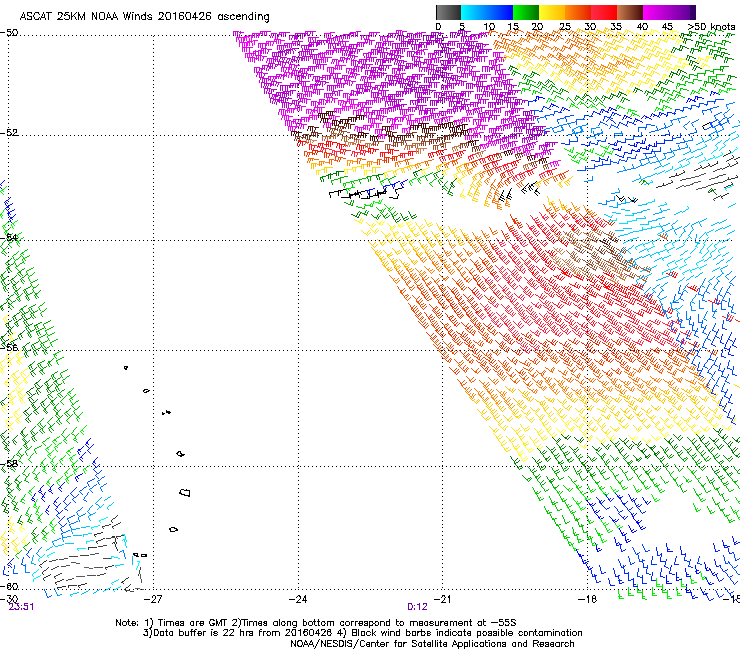Click the 23:51 swath time label

point(21,607)
